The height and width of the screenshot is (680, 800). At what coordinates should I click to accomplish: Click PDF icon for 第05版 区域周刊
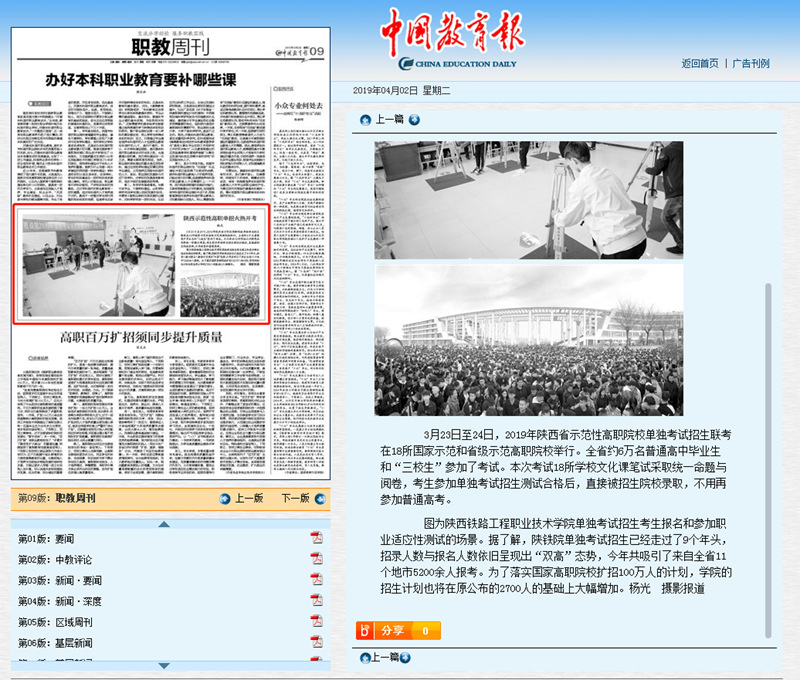pyautogui.click(x=316, y=621)
